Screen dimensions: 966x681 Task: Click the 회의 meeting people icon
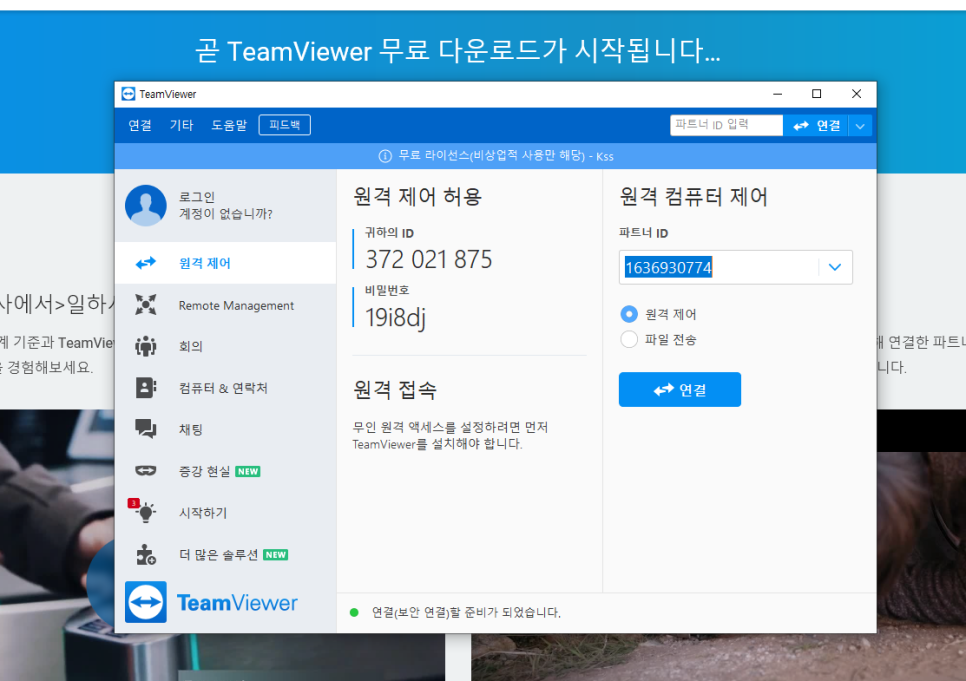(146, 346)
